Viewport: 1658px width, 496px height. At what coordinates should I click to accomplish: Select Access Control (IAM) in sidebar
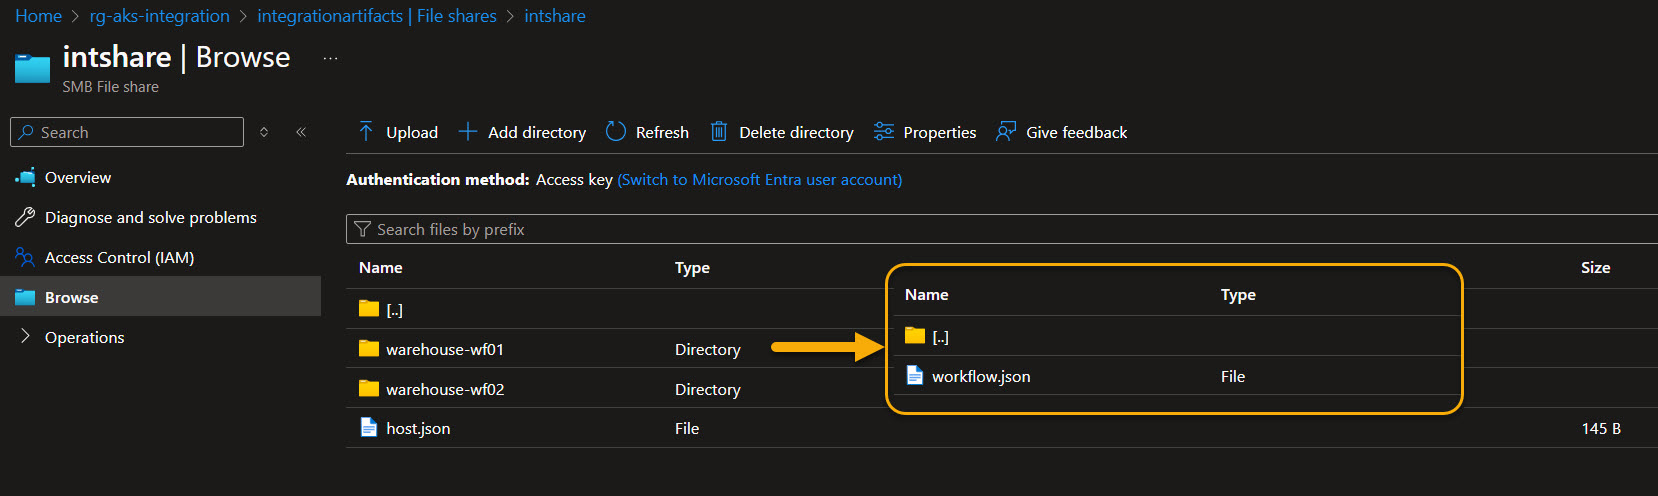pos(119,258)
